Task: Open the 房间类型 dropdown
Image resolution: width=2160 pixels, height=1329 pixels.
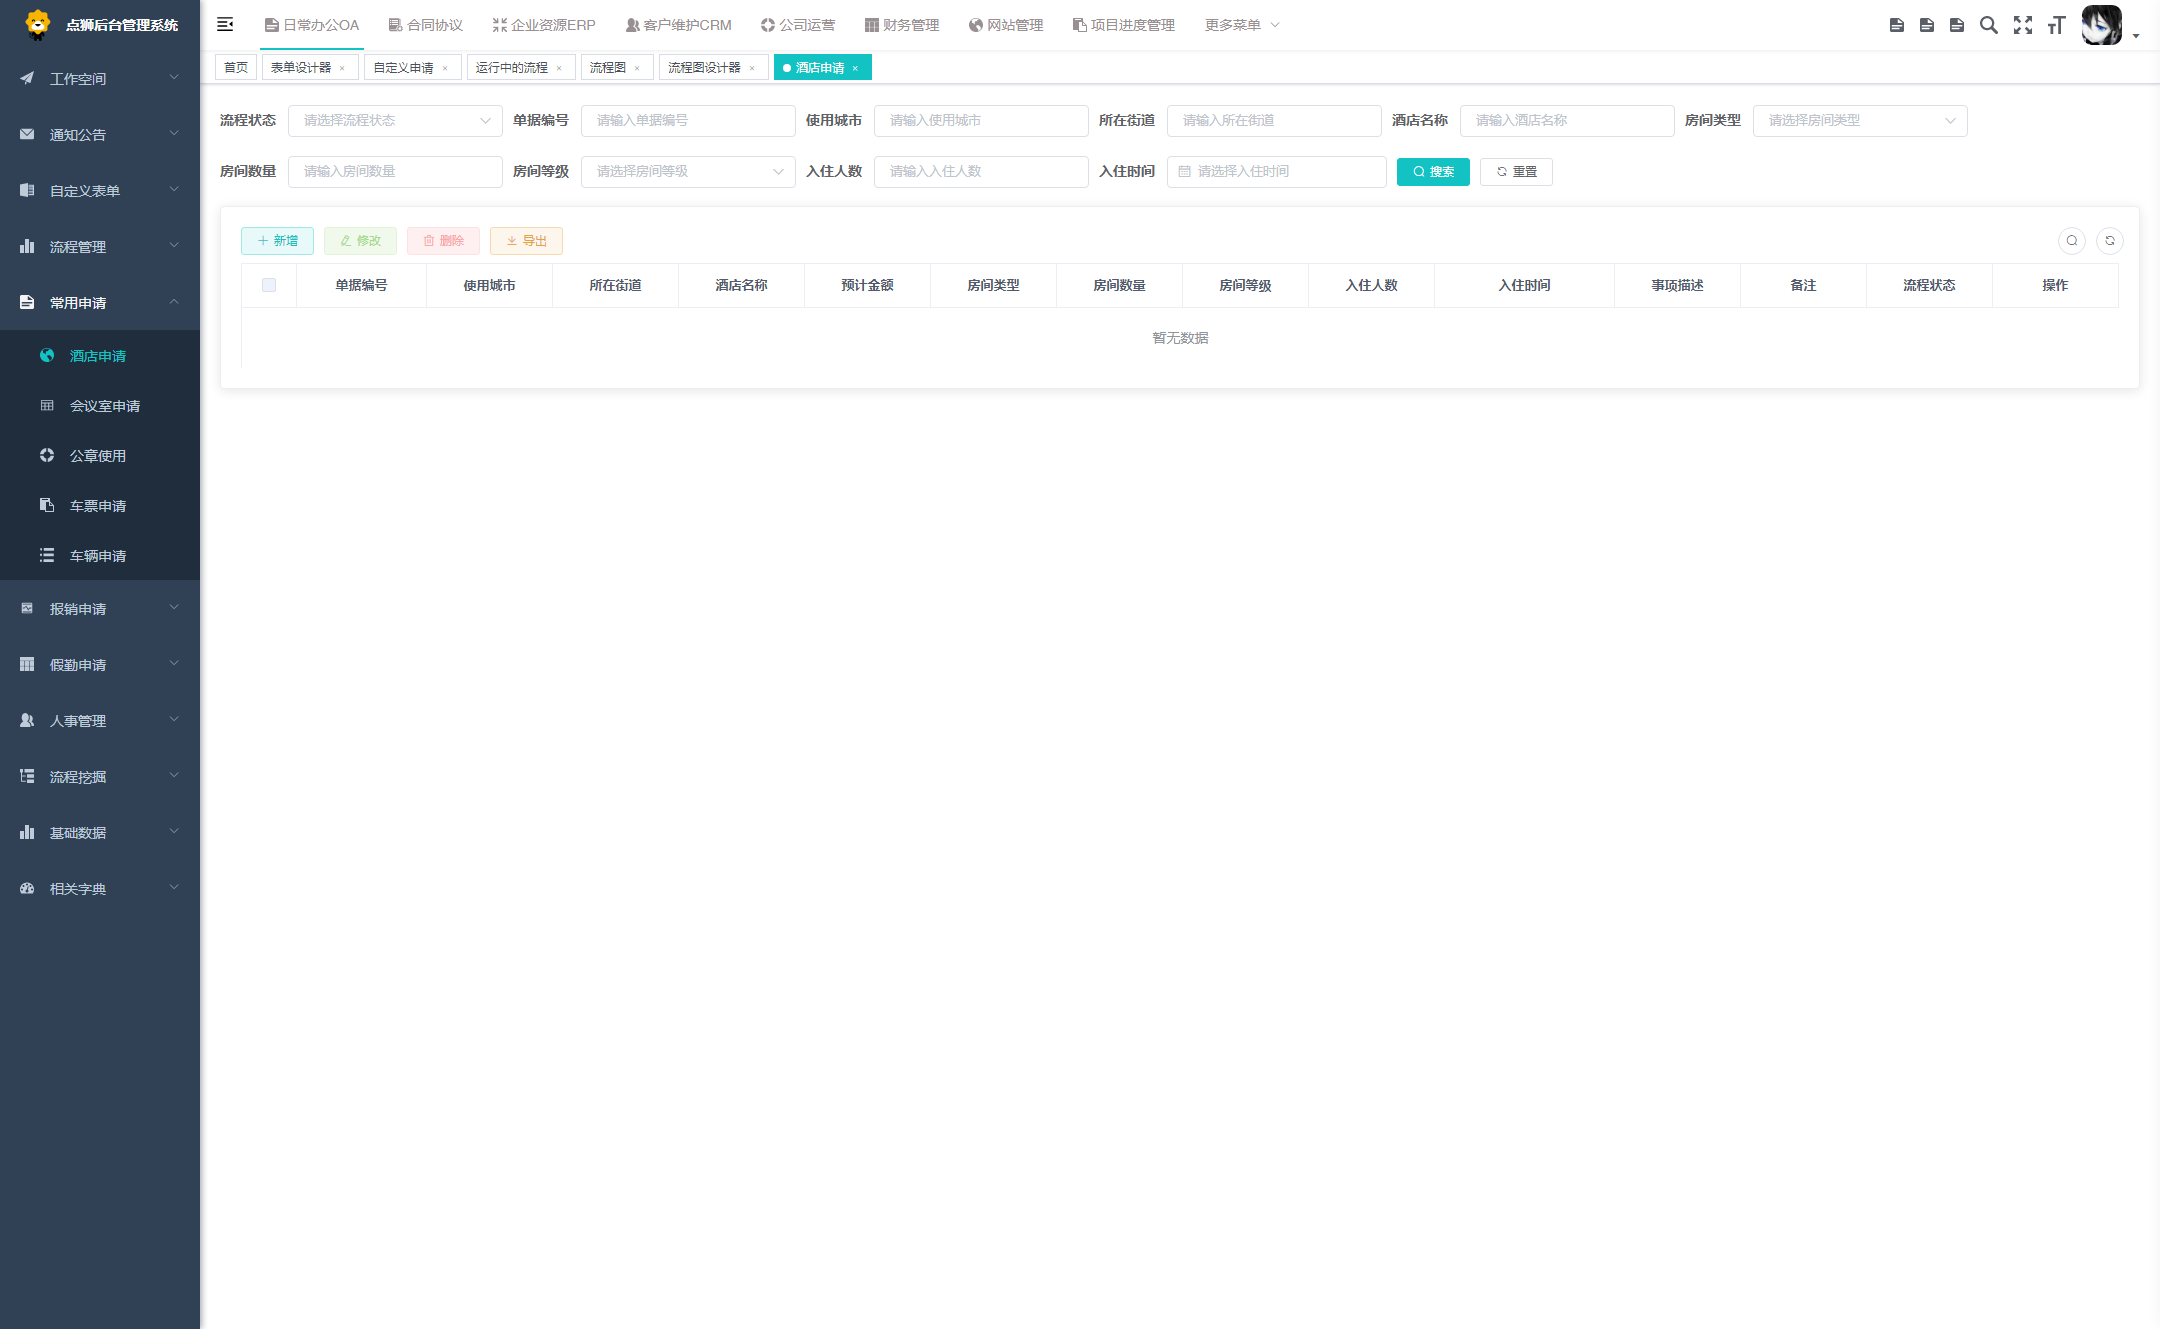Action: tap(1860, 121)
